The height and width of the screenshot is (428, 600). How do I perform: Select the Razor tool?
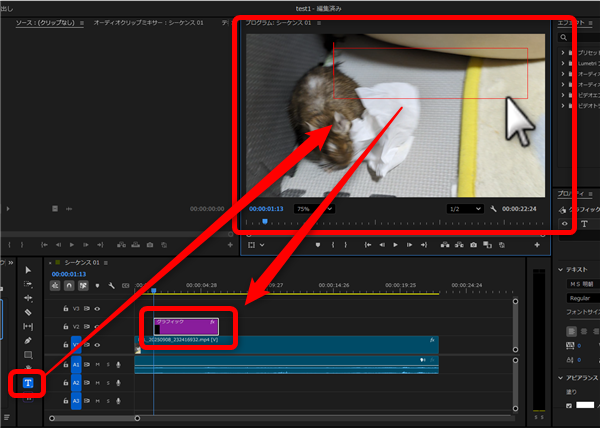28,312
